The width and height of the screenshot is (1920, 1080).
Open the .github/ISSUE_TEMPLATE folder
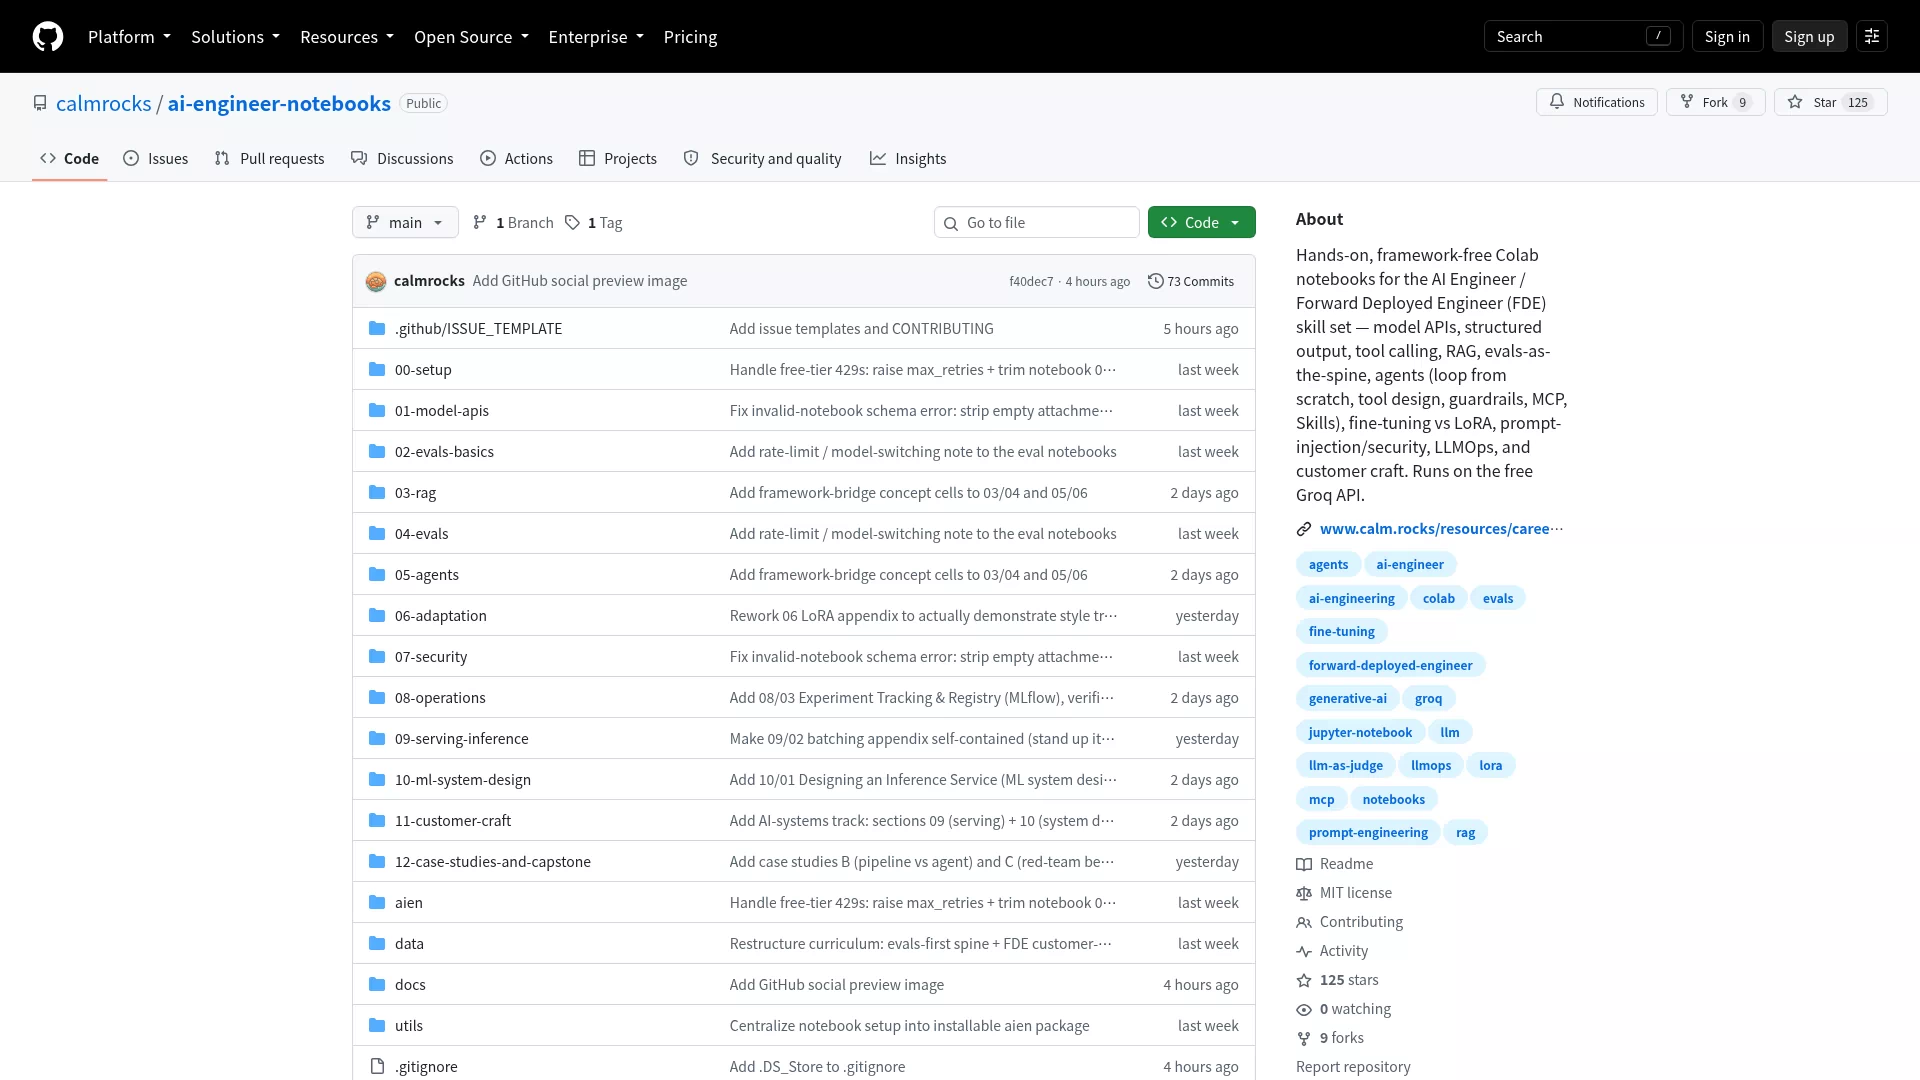point(478,329)
